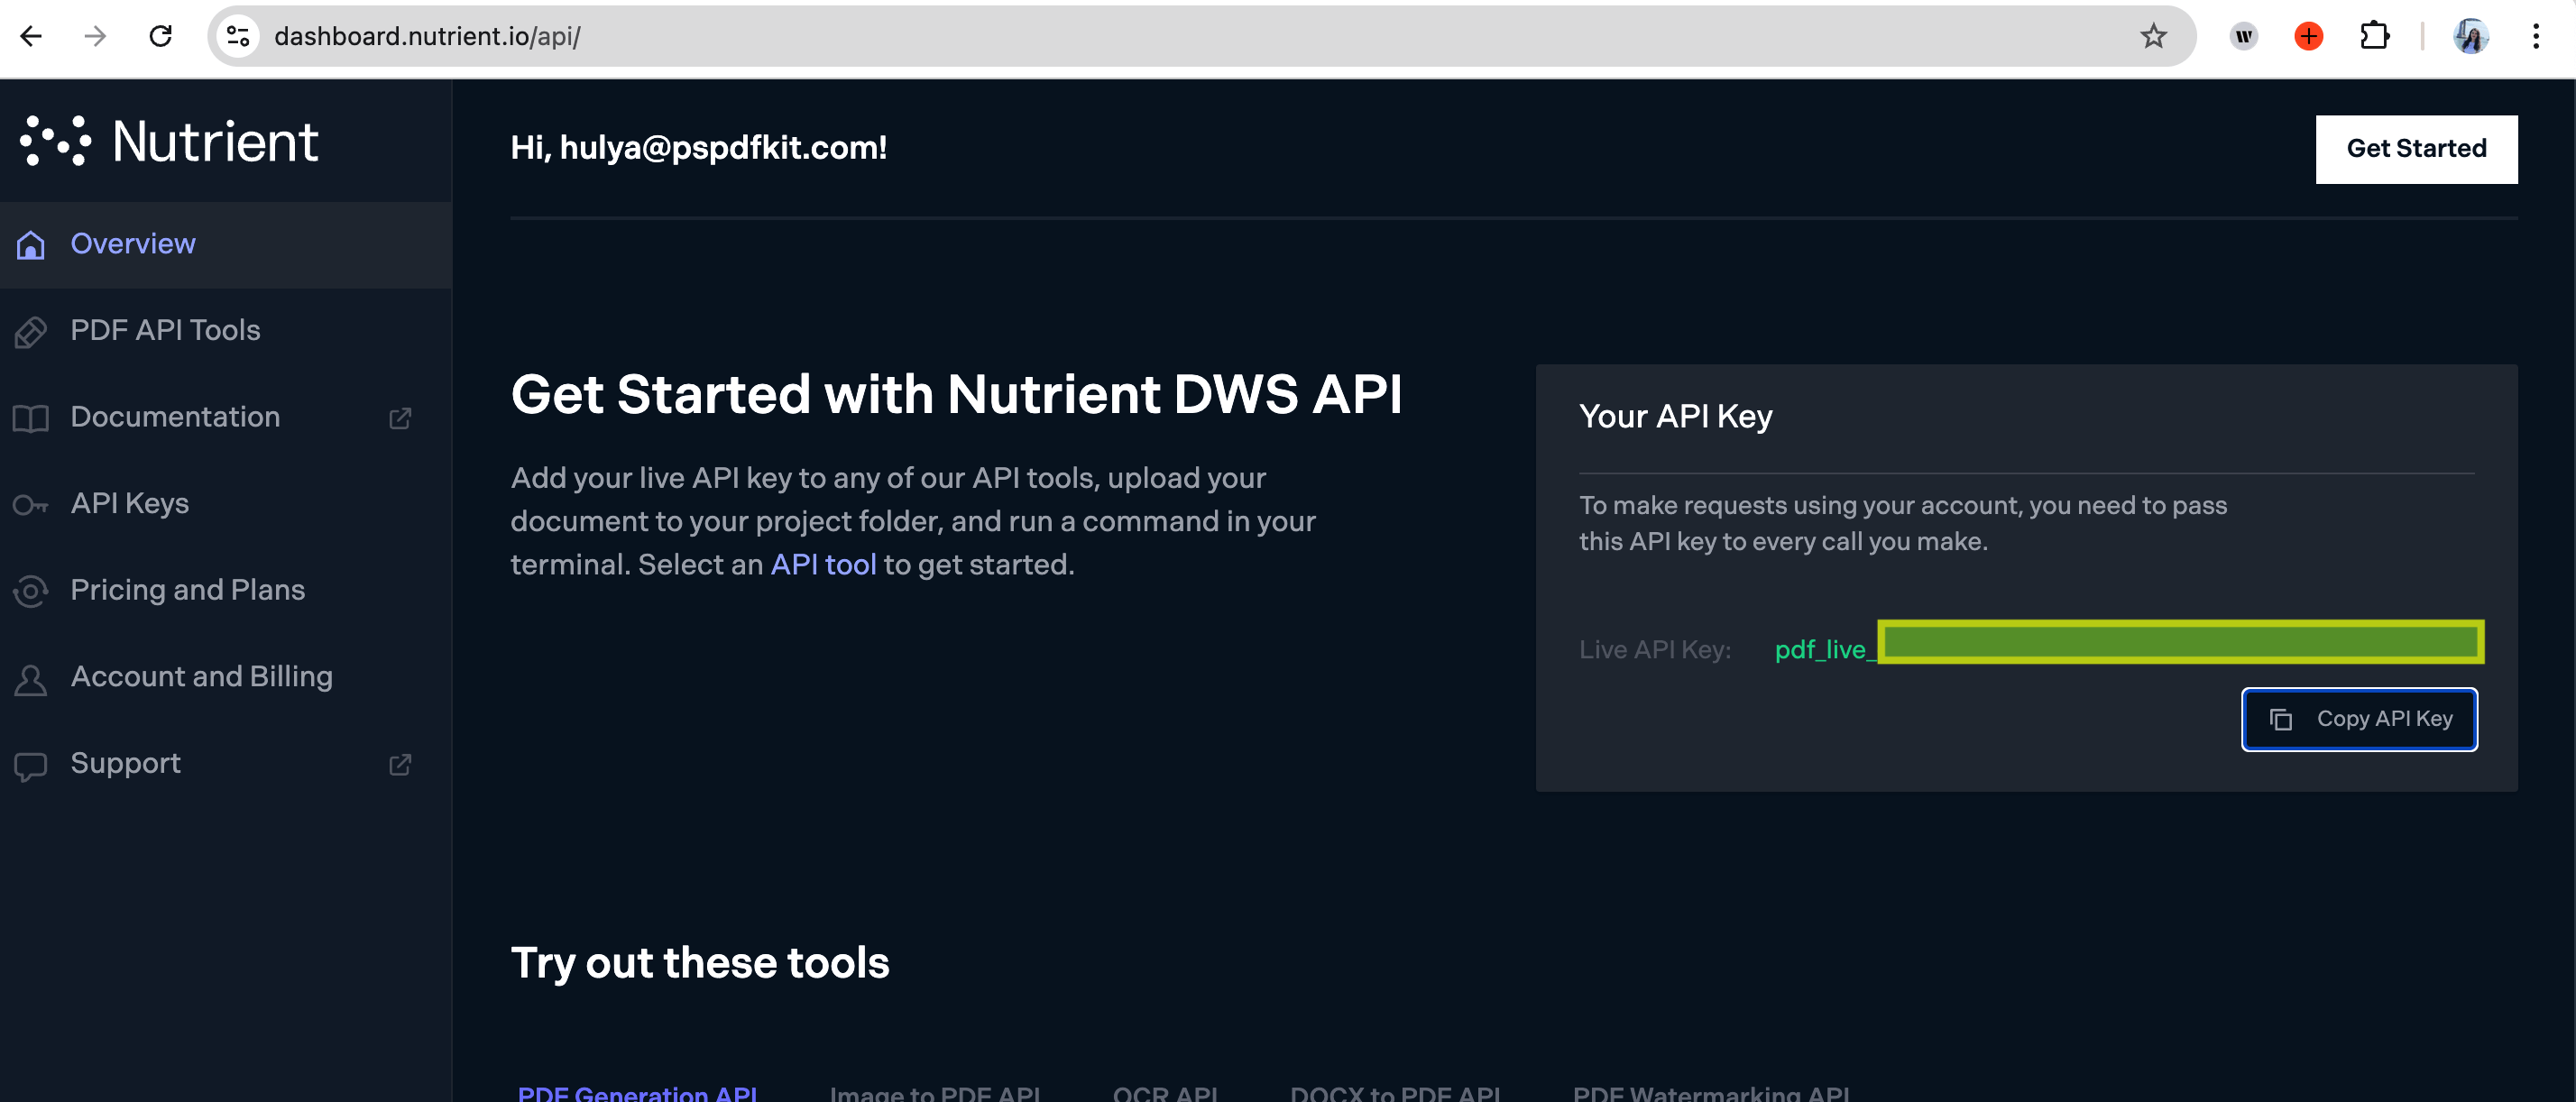Switch to the OCR API tab
Viewport: 2576px width, 1102px height.
click(x=1165, y=1093)
